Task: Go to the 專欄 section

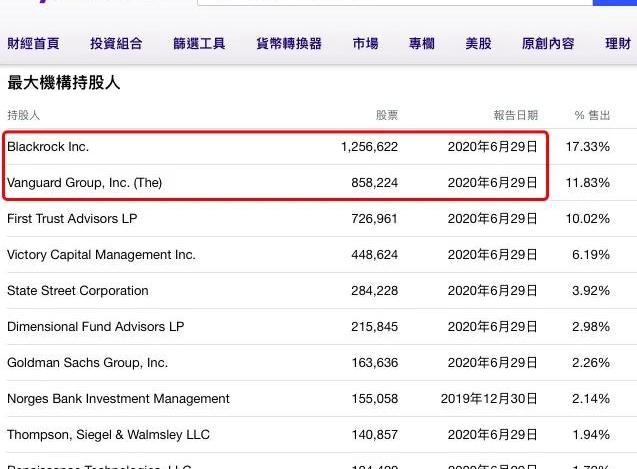Action: point(422,43)
